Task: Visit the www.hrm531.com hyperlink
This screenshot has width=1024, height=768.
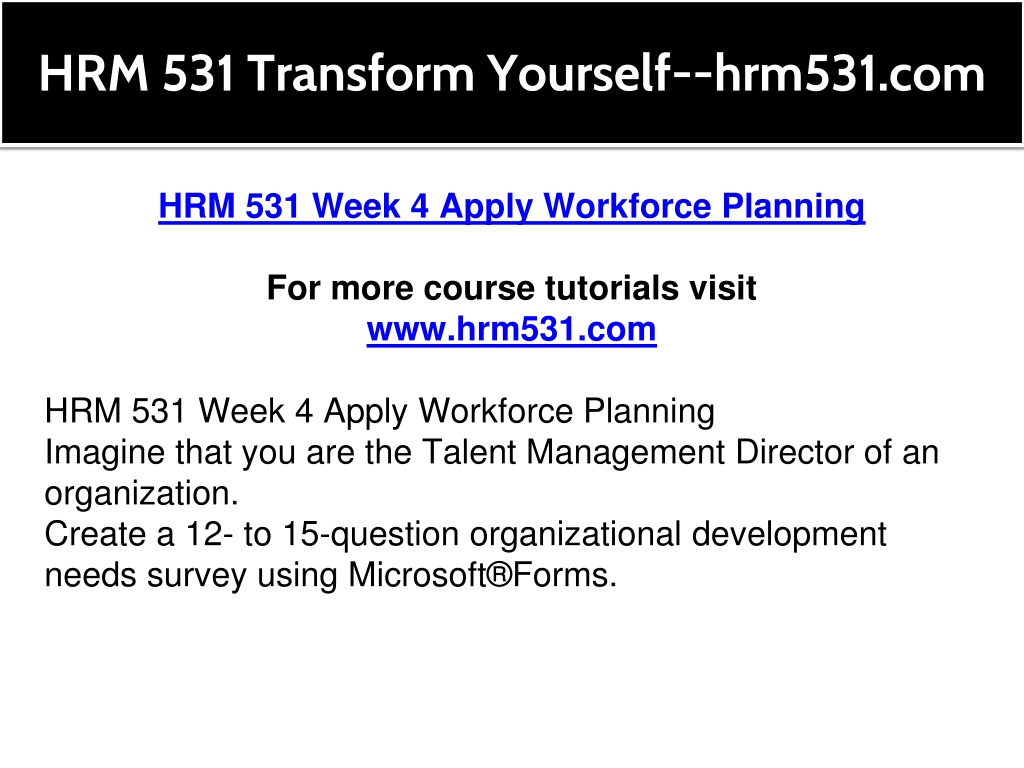Action: coord(511,329)
